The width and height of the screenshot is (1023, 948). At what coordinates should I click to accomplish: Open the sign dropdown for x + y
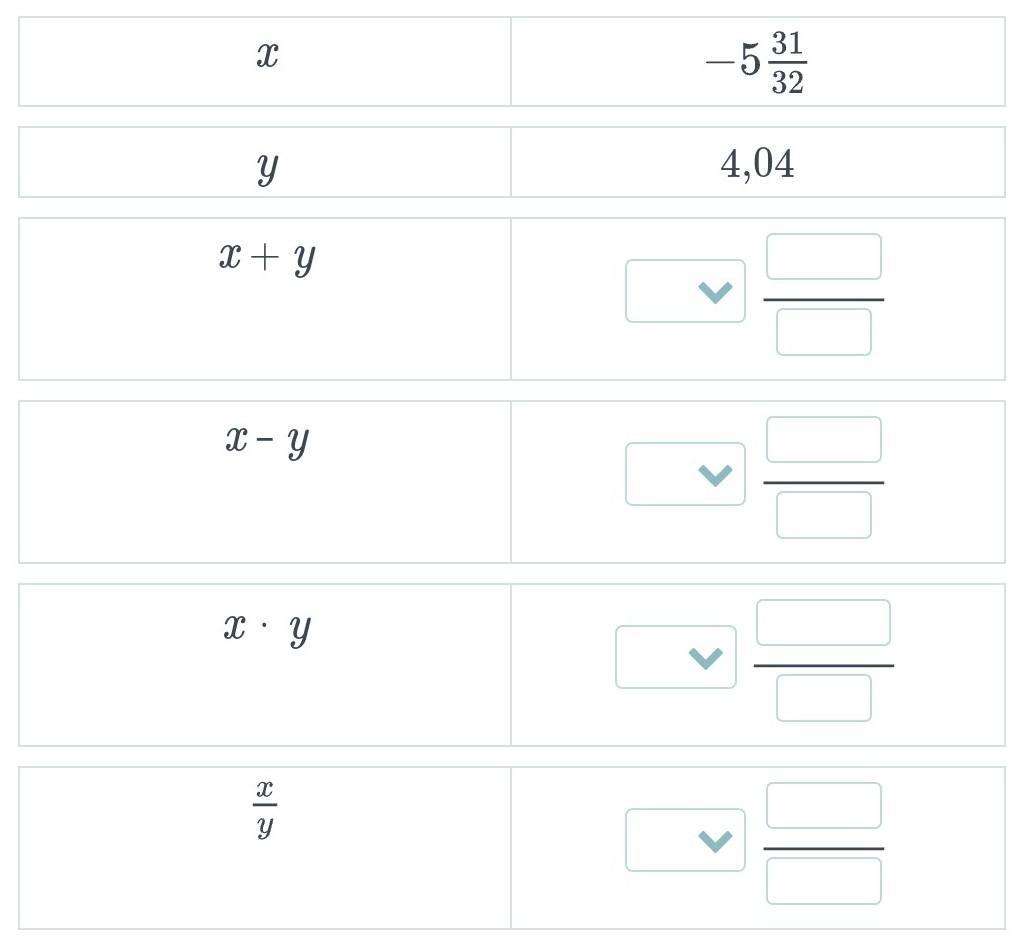tap(685, 291)
